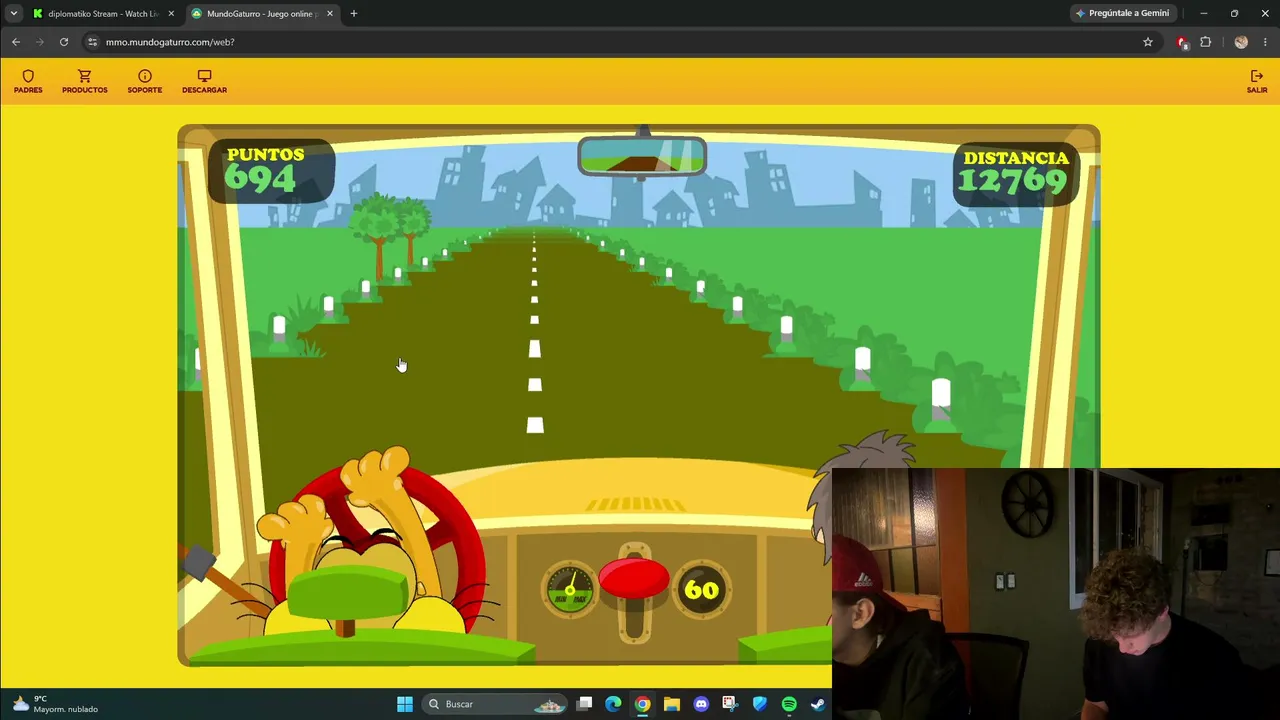Reload the MundoGaturro page
The height and width of the screenshot is (720, 1280).
click(63, 42)
